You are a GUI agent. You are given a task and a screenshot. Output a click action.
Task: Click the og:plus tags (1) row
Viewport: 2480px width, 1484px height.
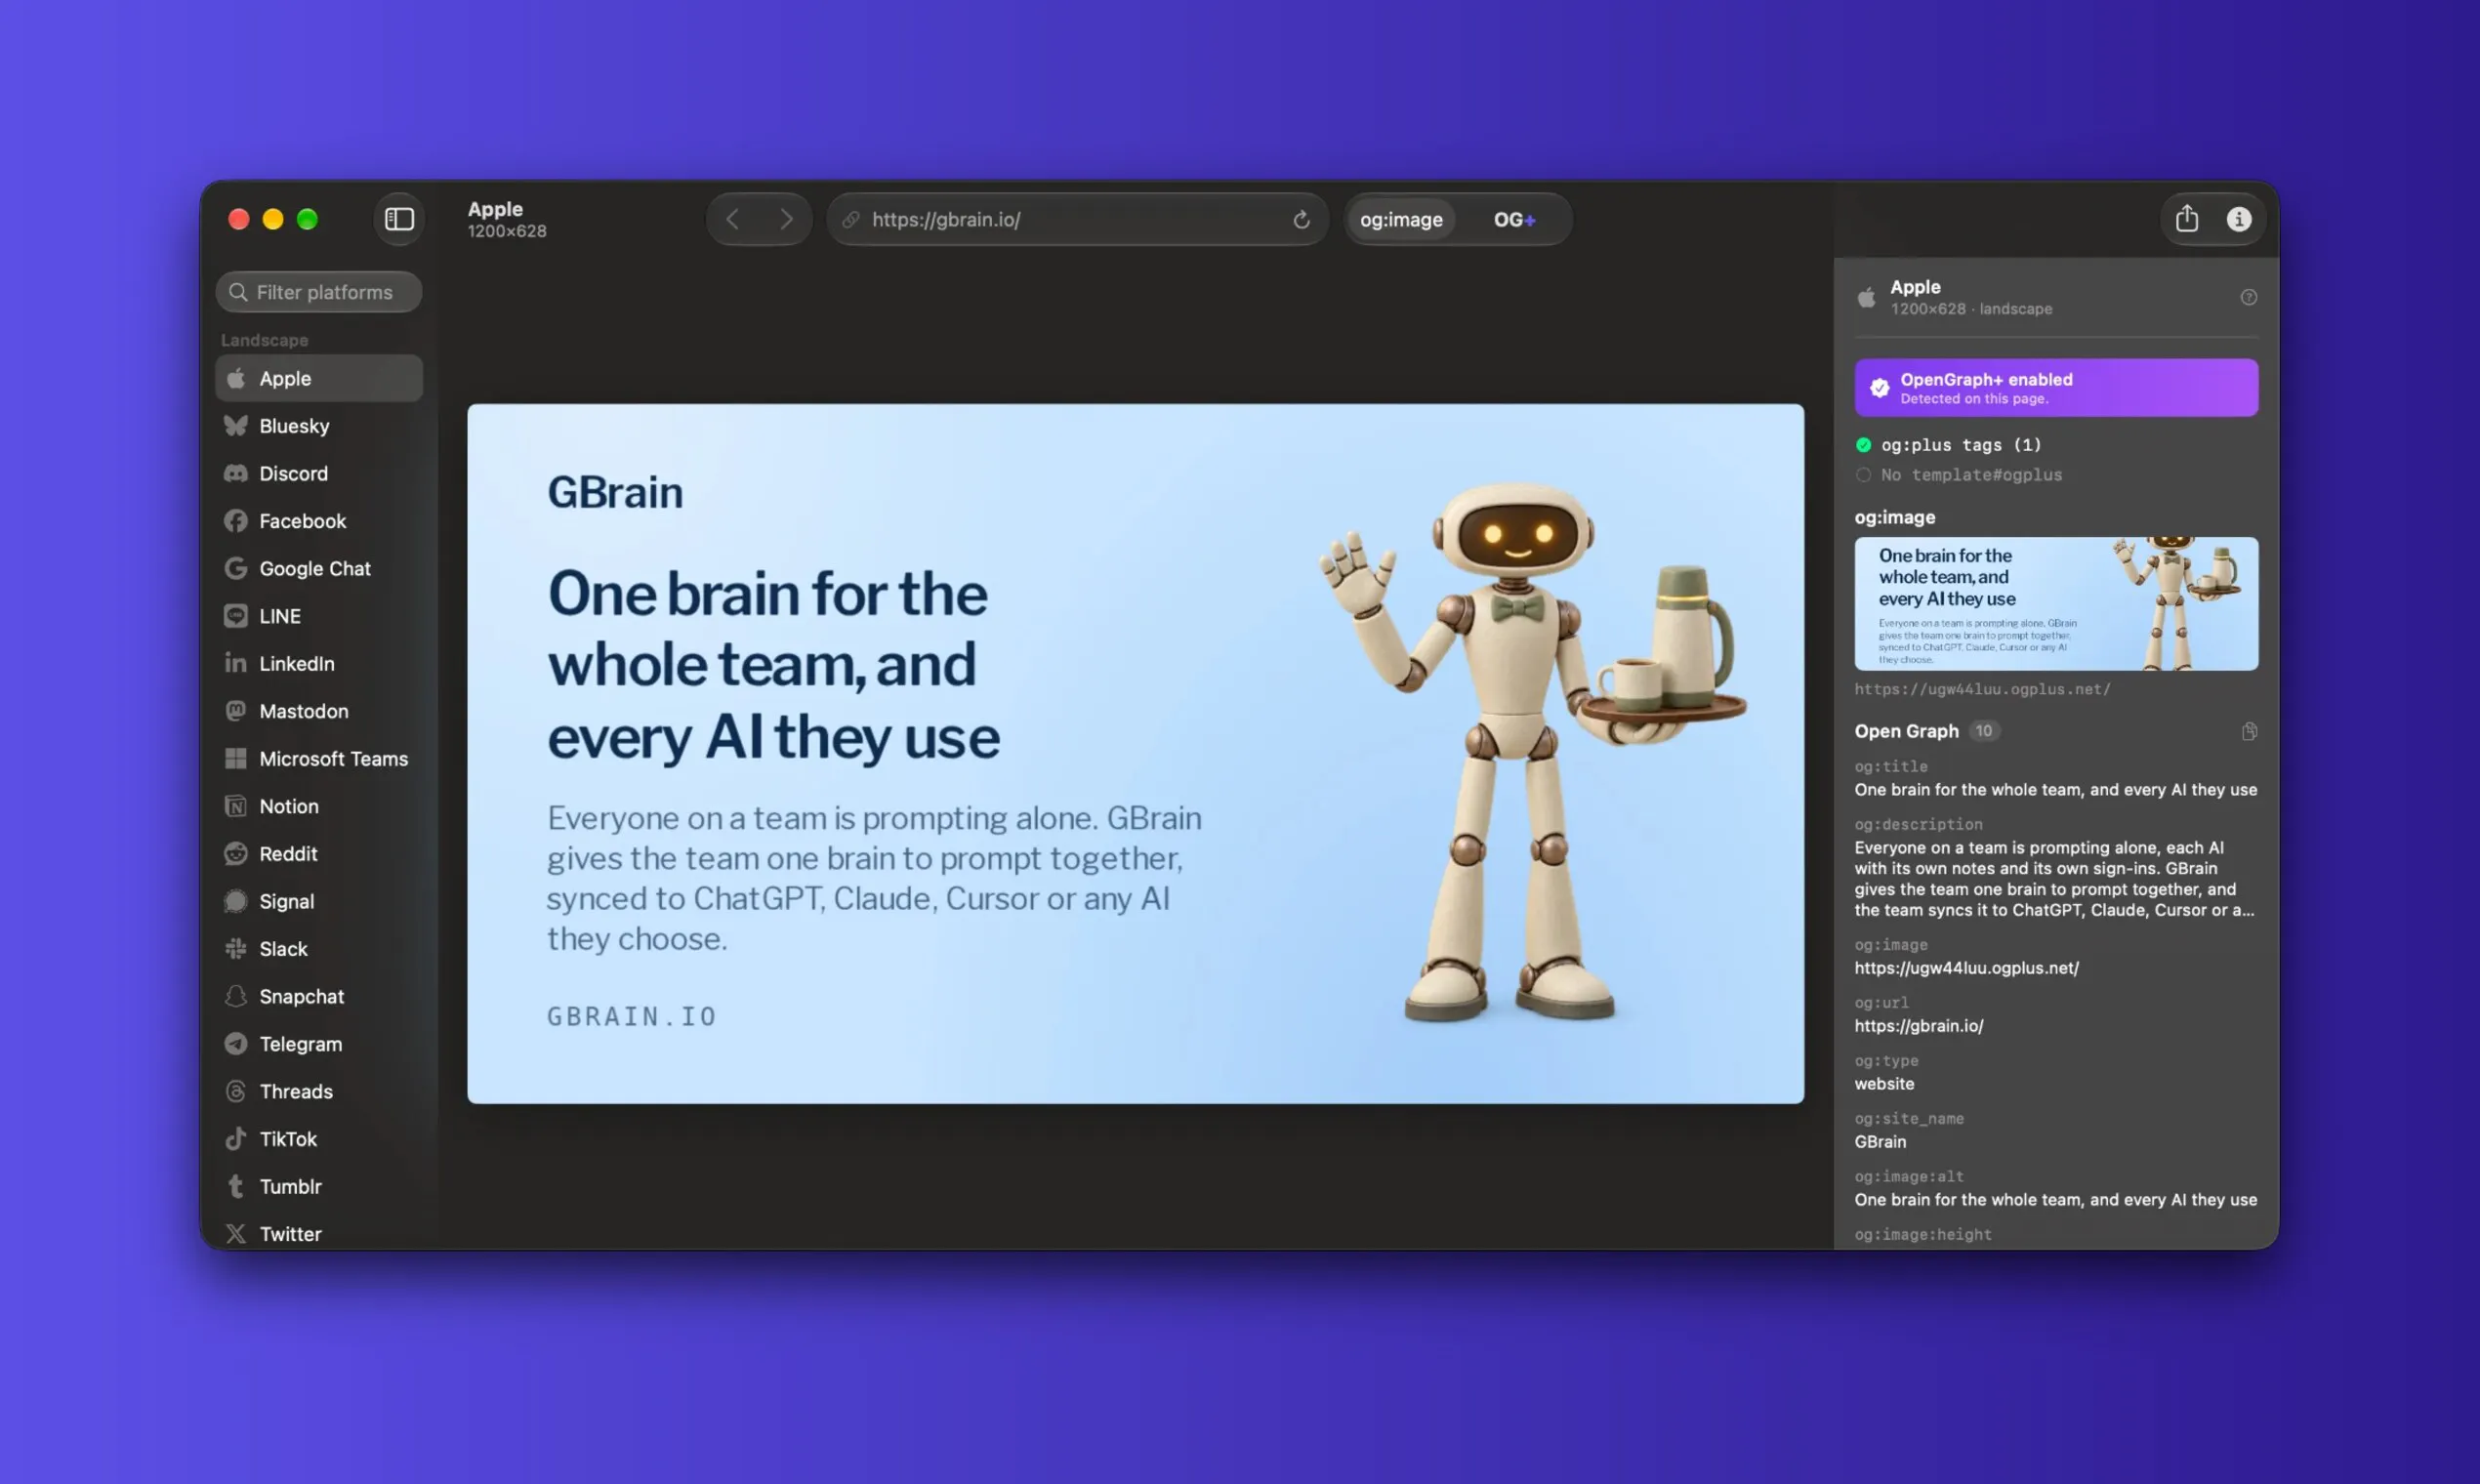[1948, 445]
